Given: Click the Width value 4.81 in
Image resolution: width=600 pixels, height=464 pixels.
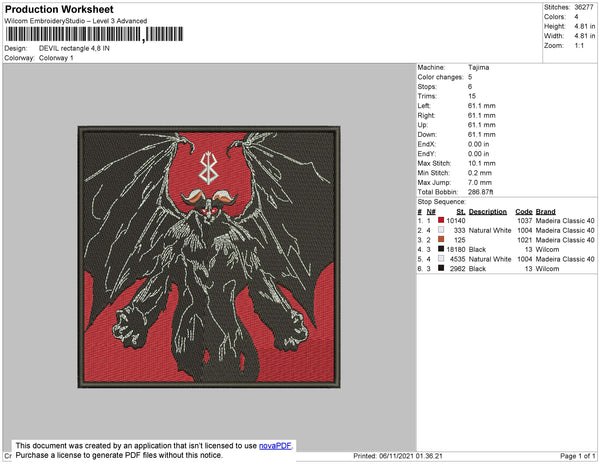Looking at the screenshot, I should (x=585, y=36).
